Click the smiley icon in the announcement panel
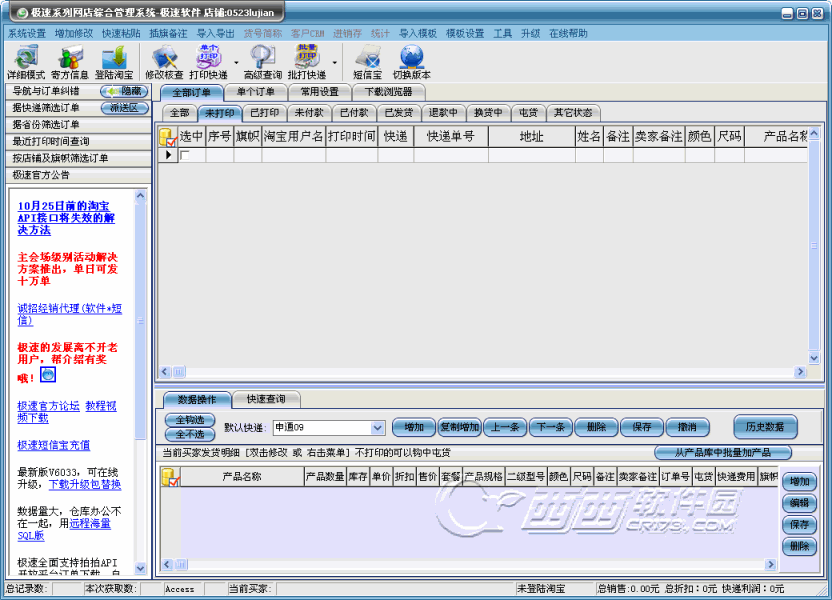Image resolution: width=832 pixels, height=600 pixels. pos(48,375)
